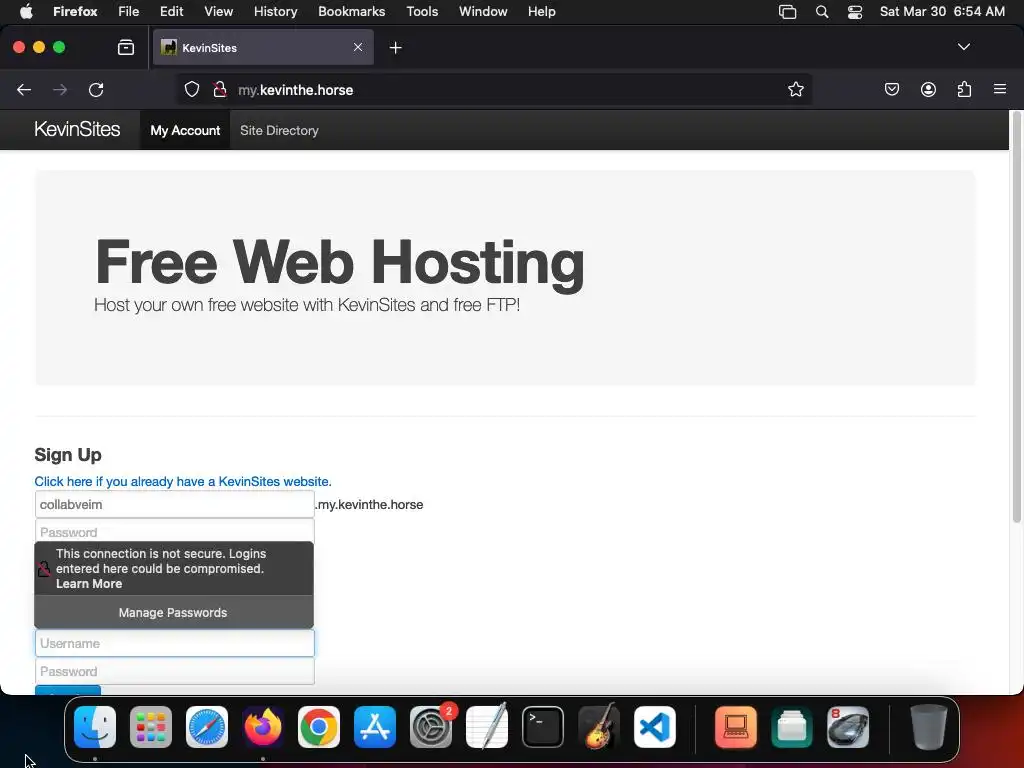Select Manage Passwords in the popup
The image size is (1024, 768).
pyautogui.click(x=173, y=613)
